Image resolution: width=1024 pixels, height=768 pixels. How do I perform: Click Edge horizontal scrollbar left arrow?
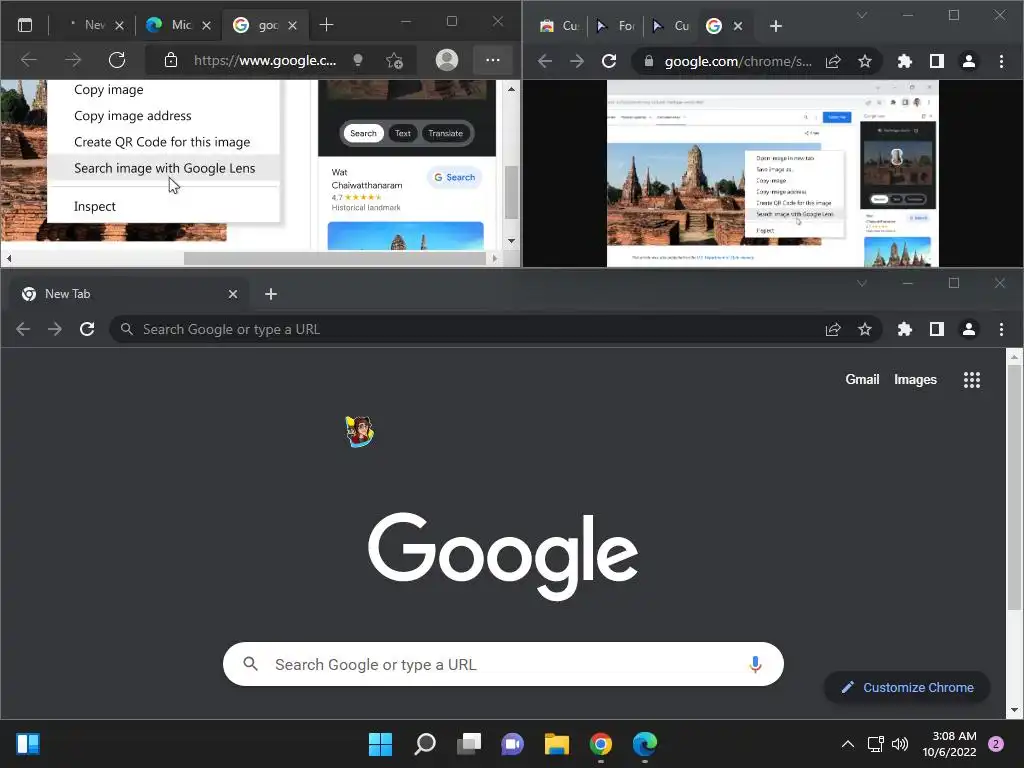point(8,259)
